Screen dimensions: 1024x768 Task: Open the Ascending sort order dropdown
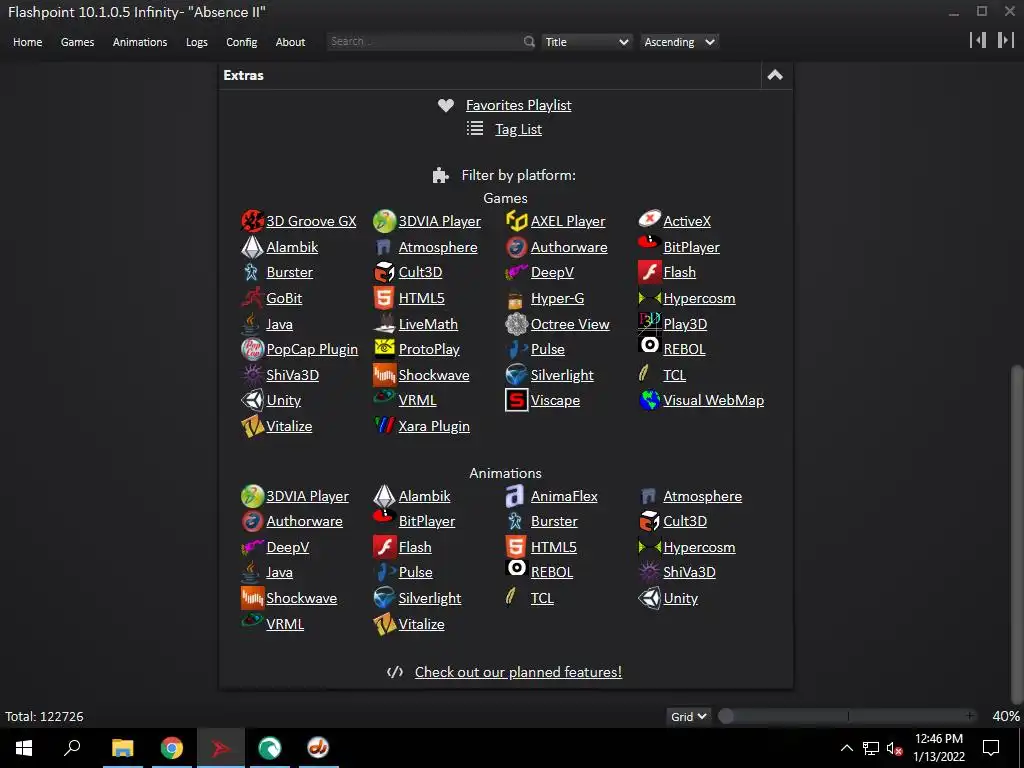[x=679, y=42]
